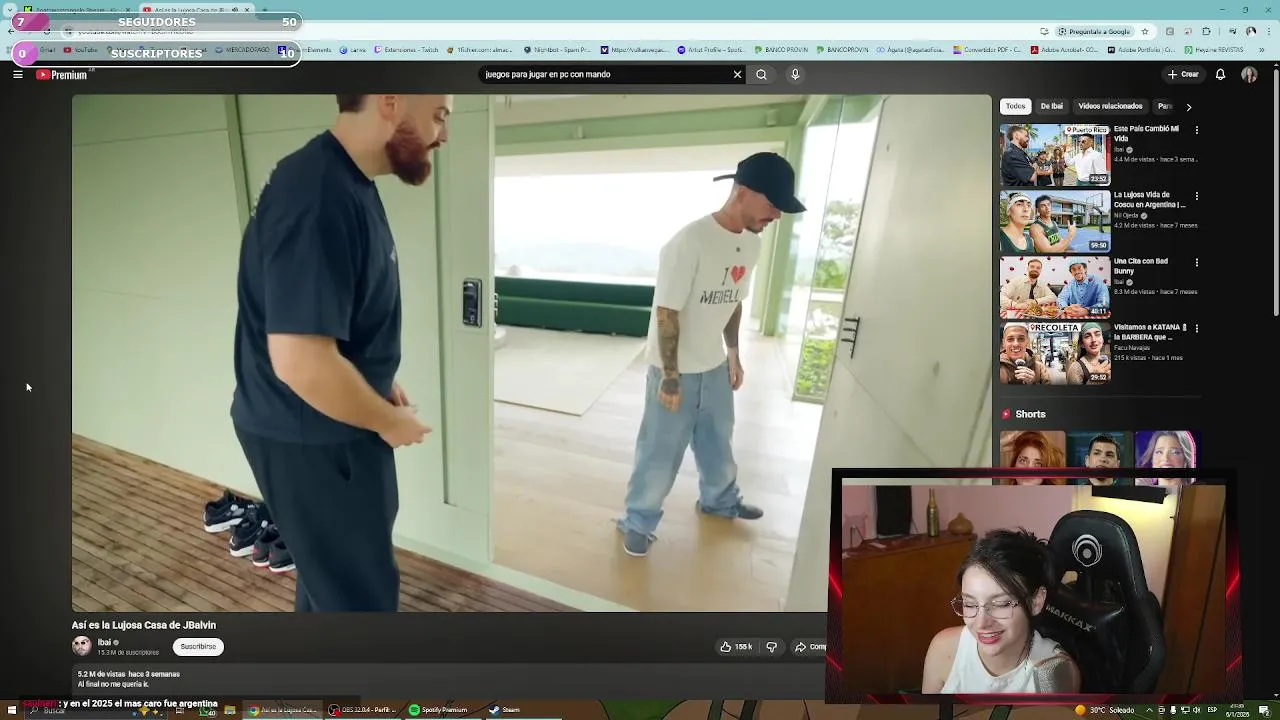Click the Una Cita con Bad Bunny title
The width and height of the screenshot is (1280, 720).
(1141, 266)
